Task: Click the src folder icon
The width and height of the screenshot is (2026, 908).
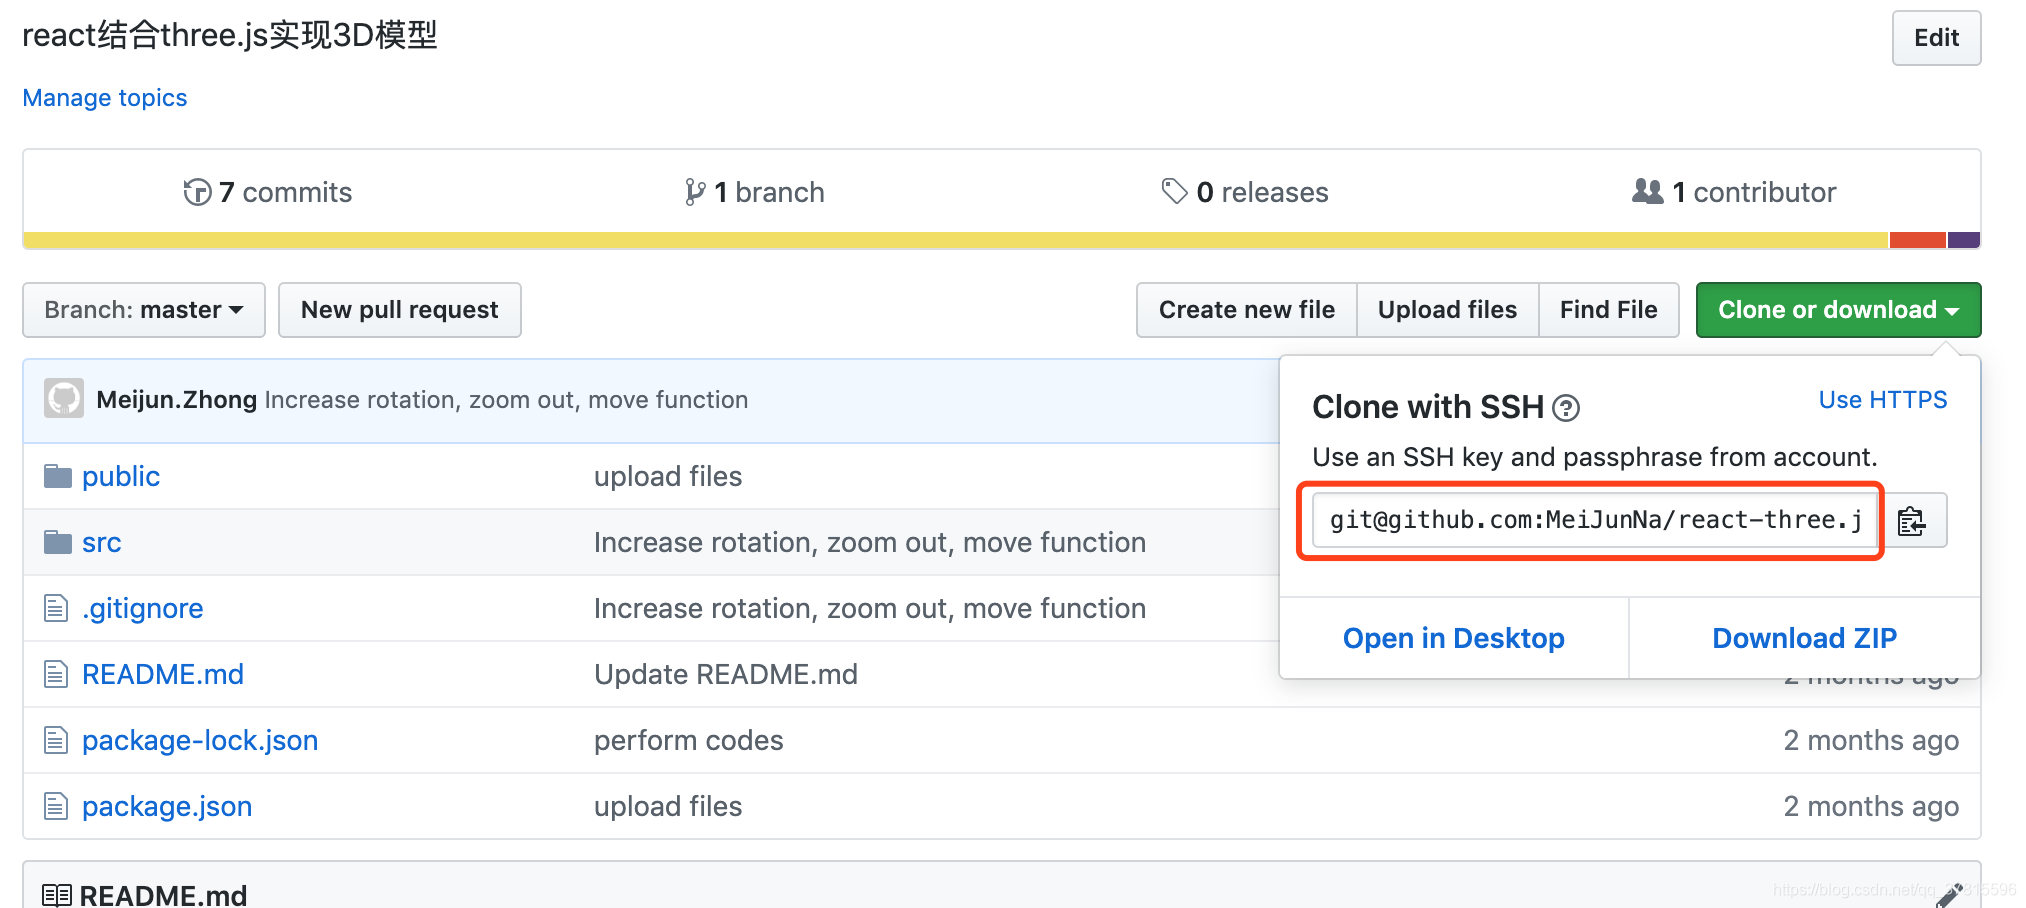Action: tap(58, 542)
